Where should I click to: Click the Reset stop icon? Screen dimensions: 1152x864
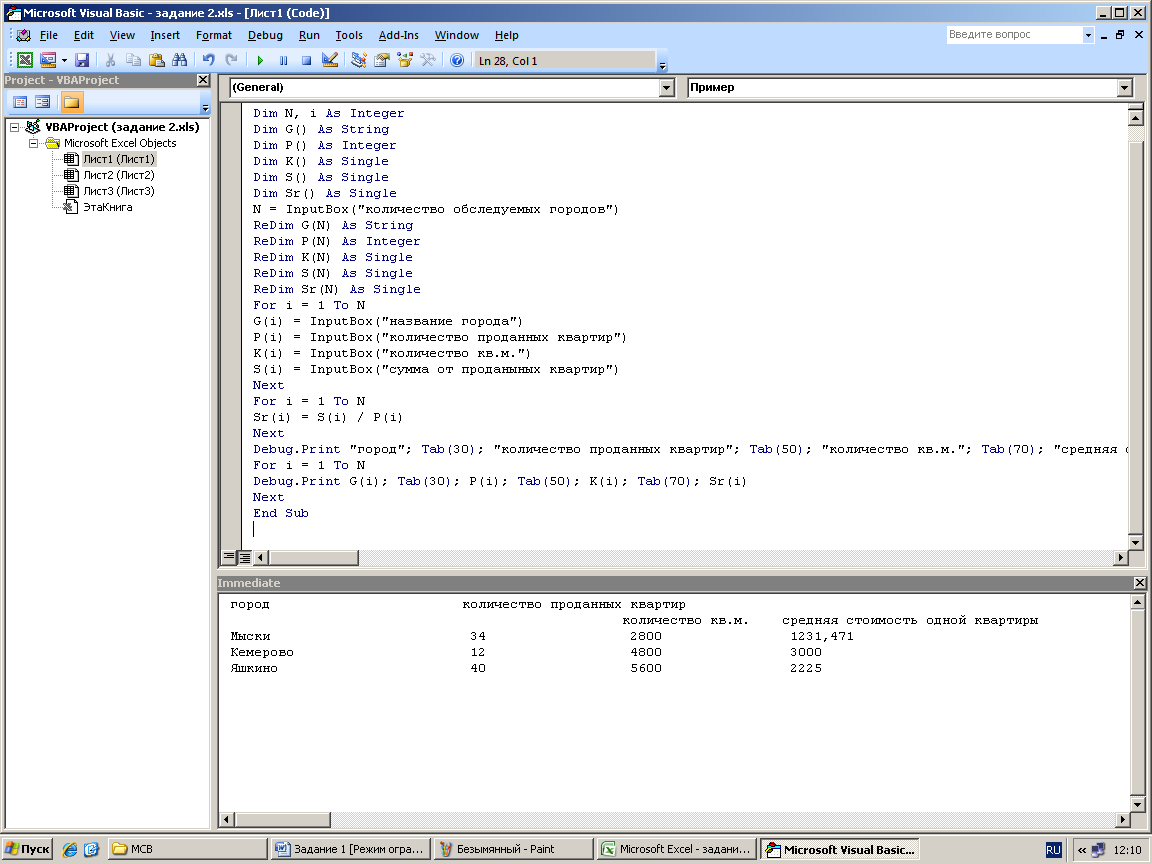pos(306,61)
